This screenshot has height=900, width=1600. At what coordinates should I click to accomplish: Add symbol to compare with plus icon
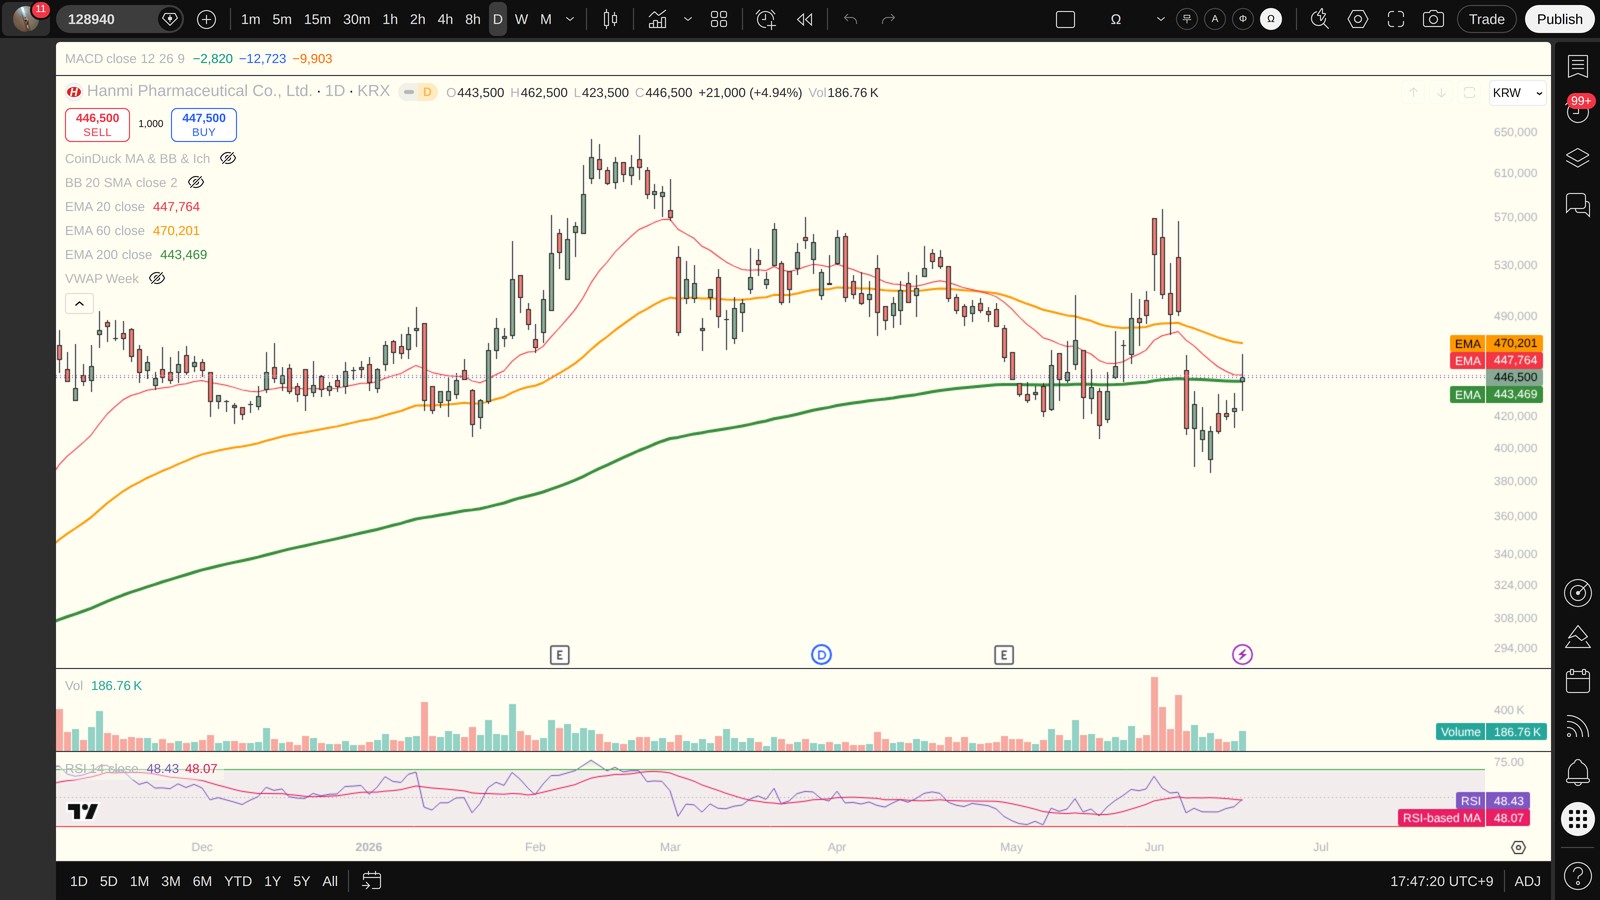[x=207, y=19]
